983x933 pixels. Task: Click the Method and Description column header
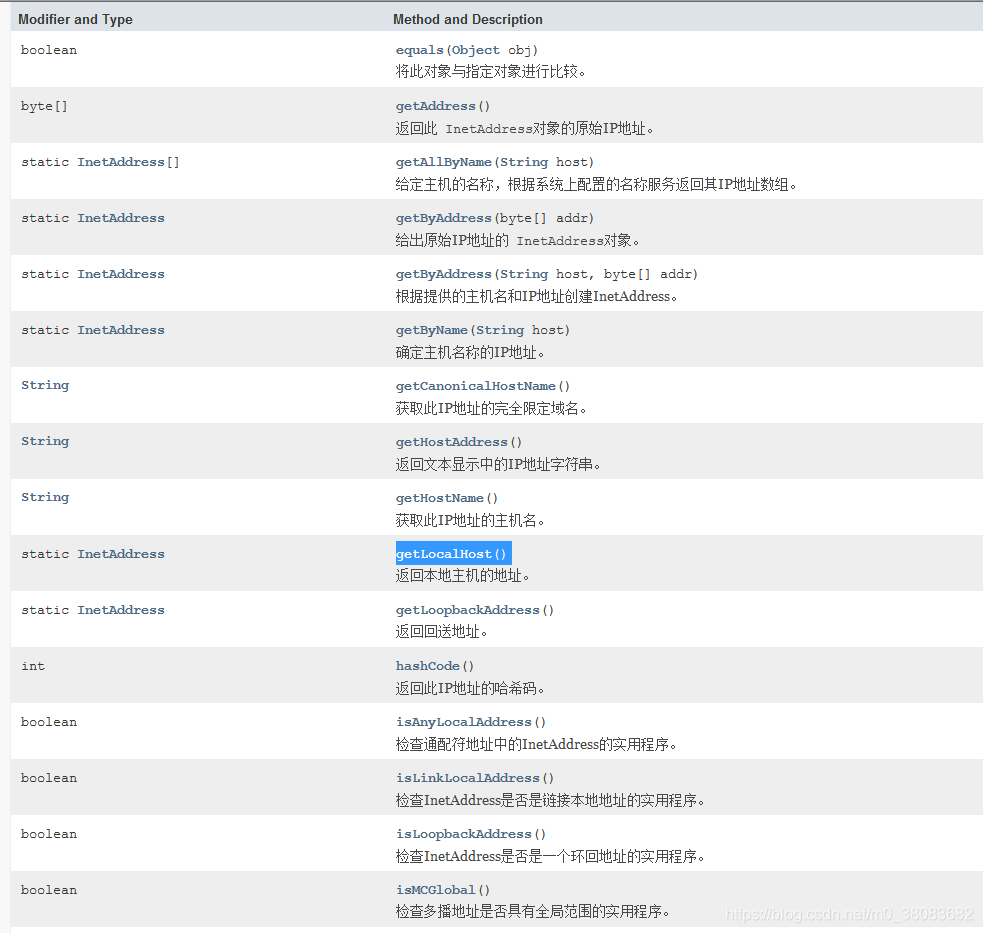467,18
